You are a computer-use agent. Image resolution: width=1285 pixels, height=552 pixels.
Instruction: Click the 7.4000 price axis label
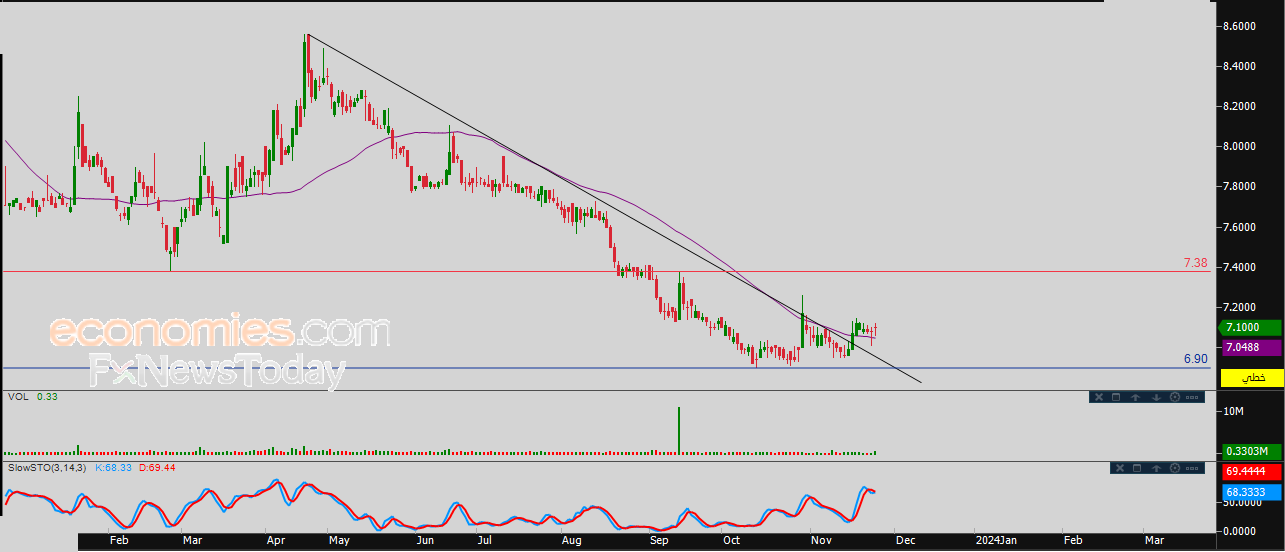click(x=1241, y=267)
